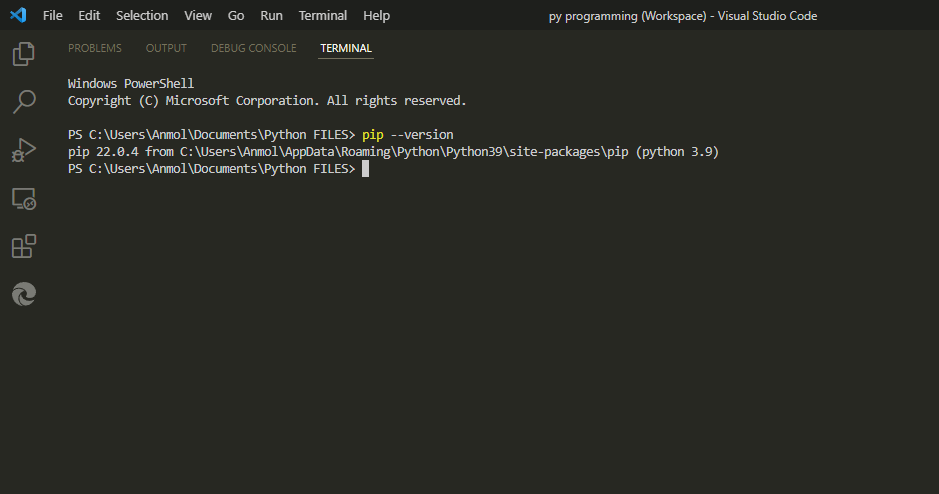Screen dimensions: 939x494
Task: Open the Go menu
Action: coord(236,16)
